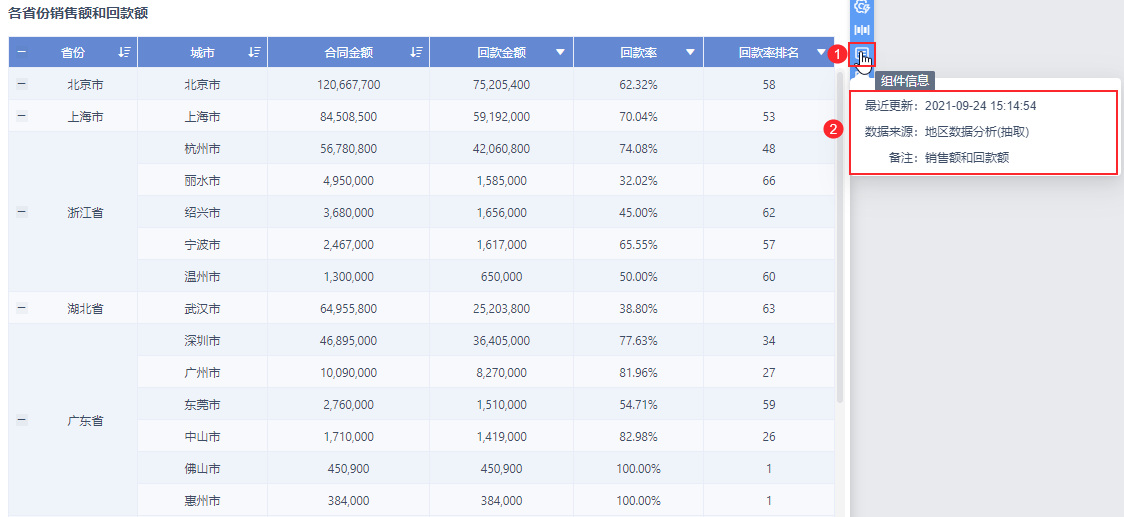Click the 回款率 column header
Viewport: 1124px width, 517px height.
[639, 52]
